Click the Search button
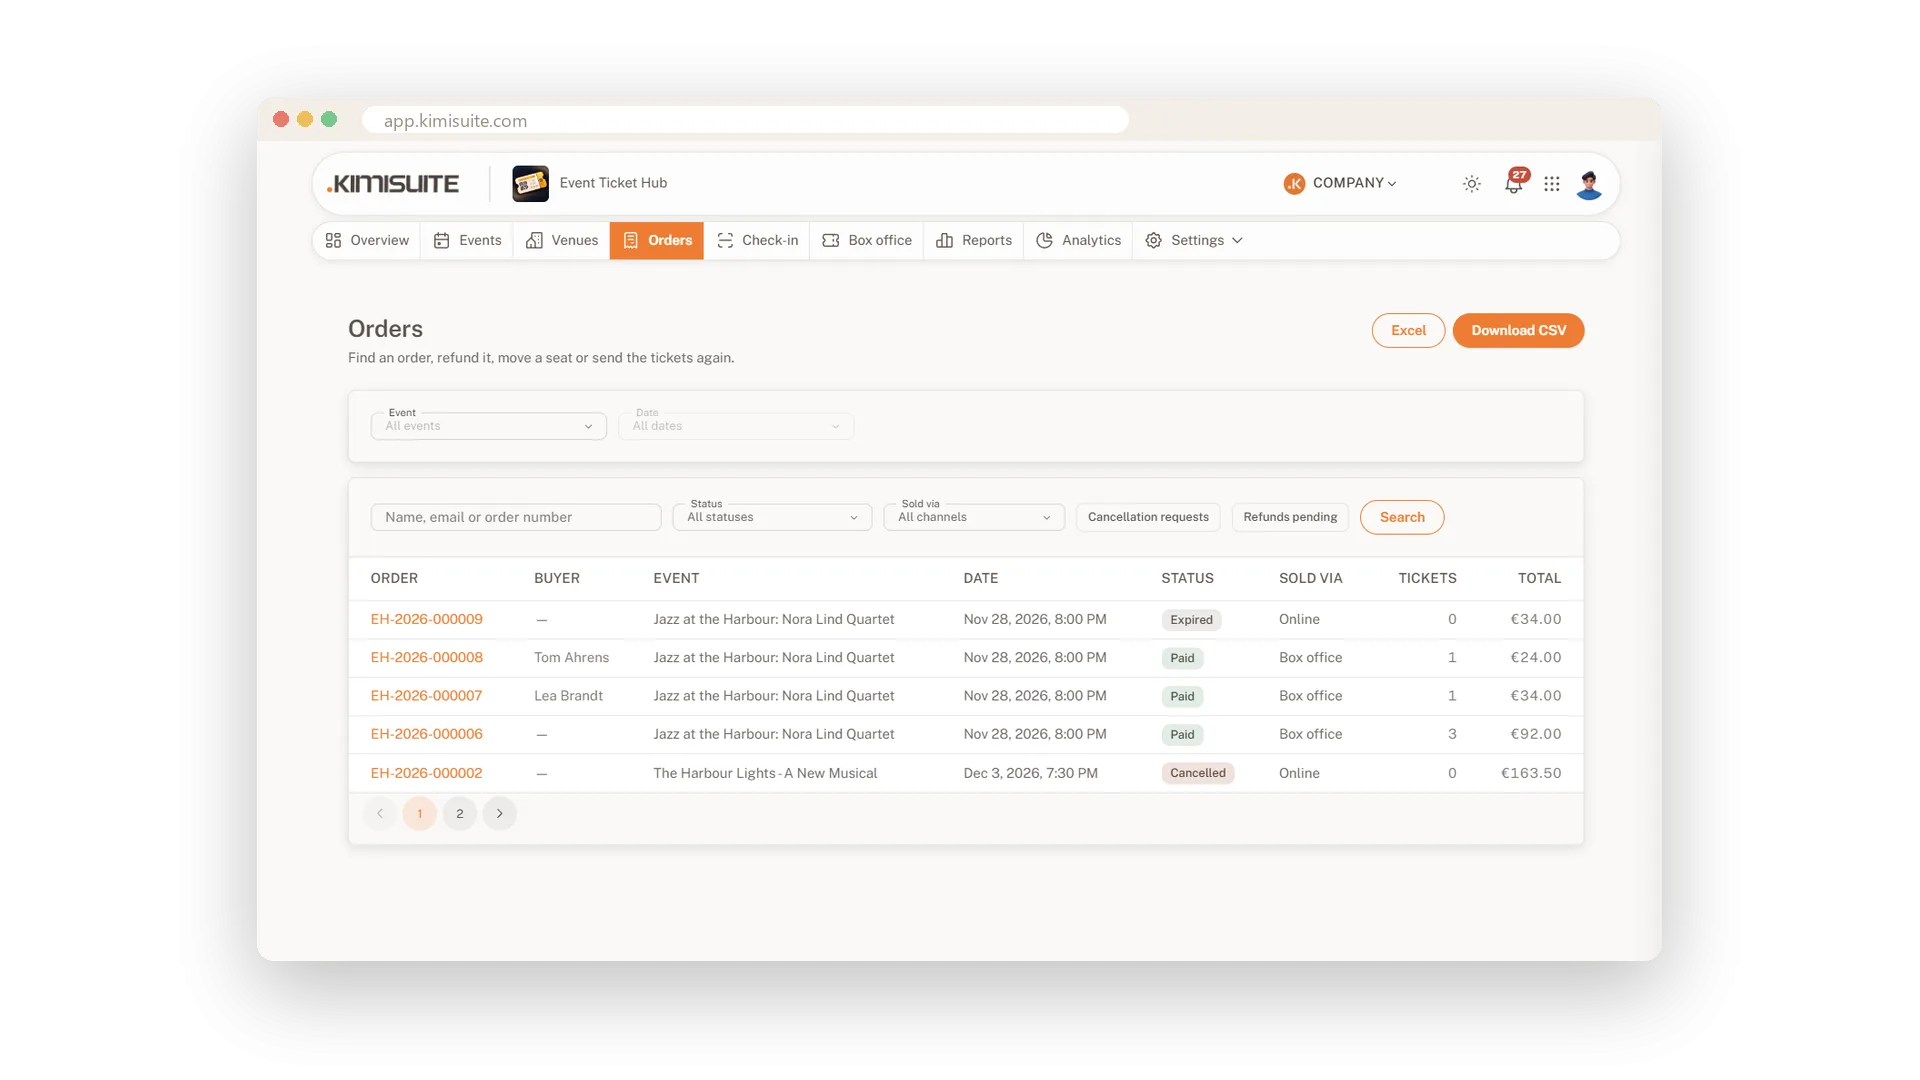 pos(1402,517)
